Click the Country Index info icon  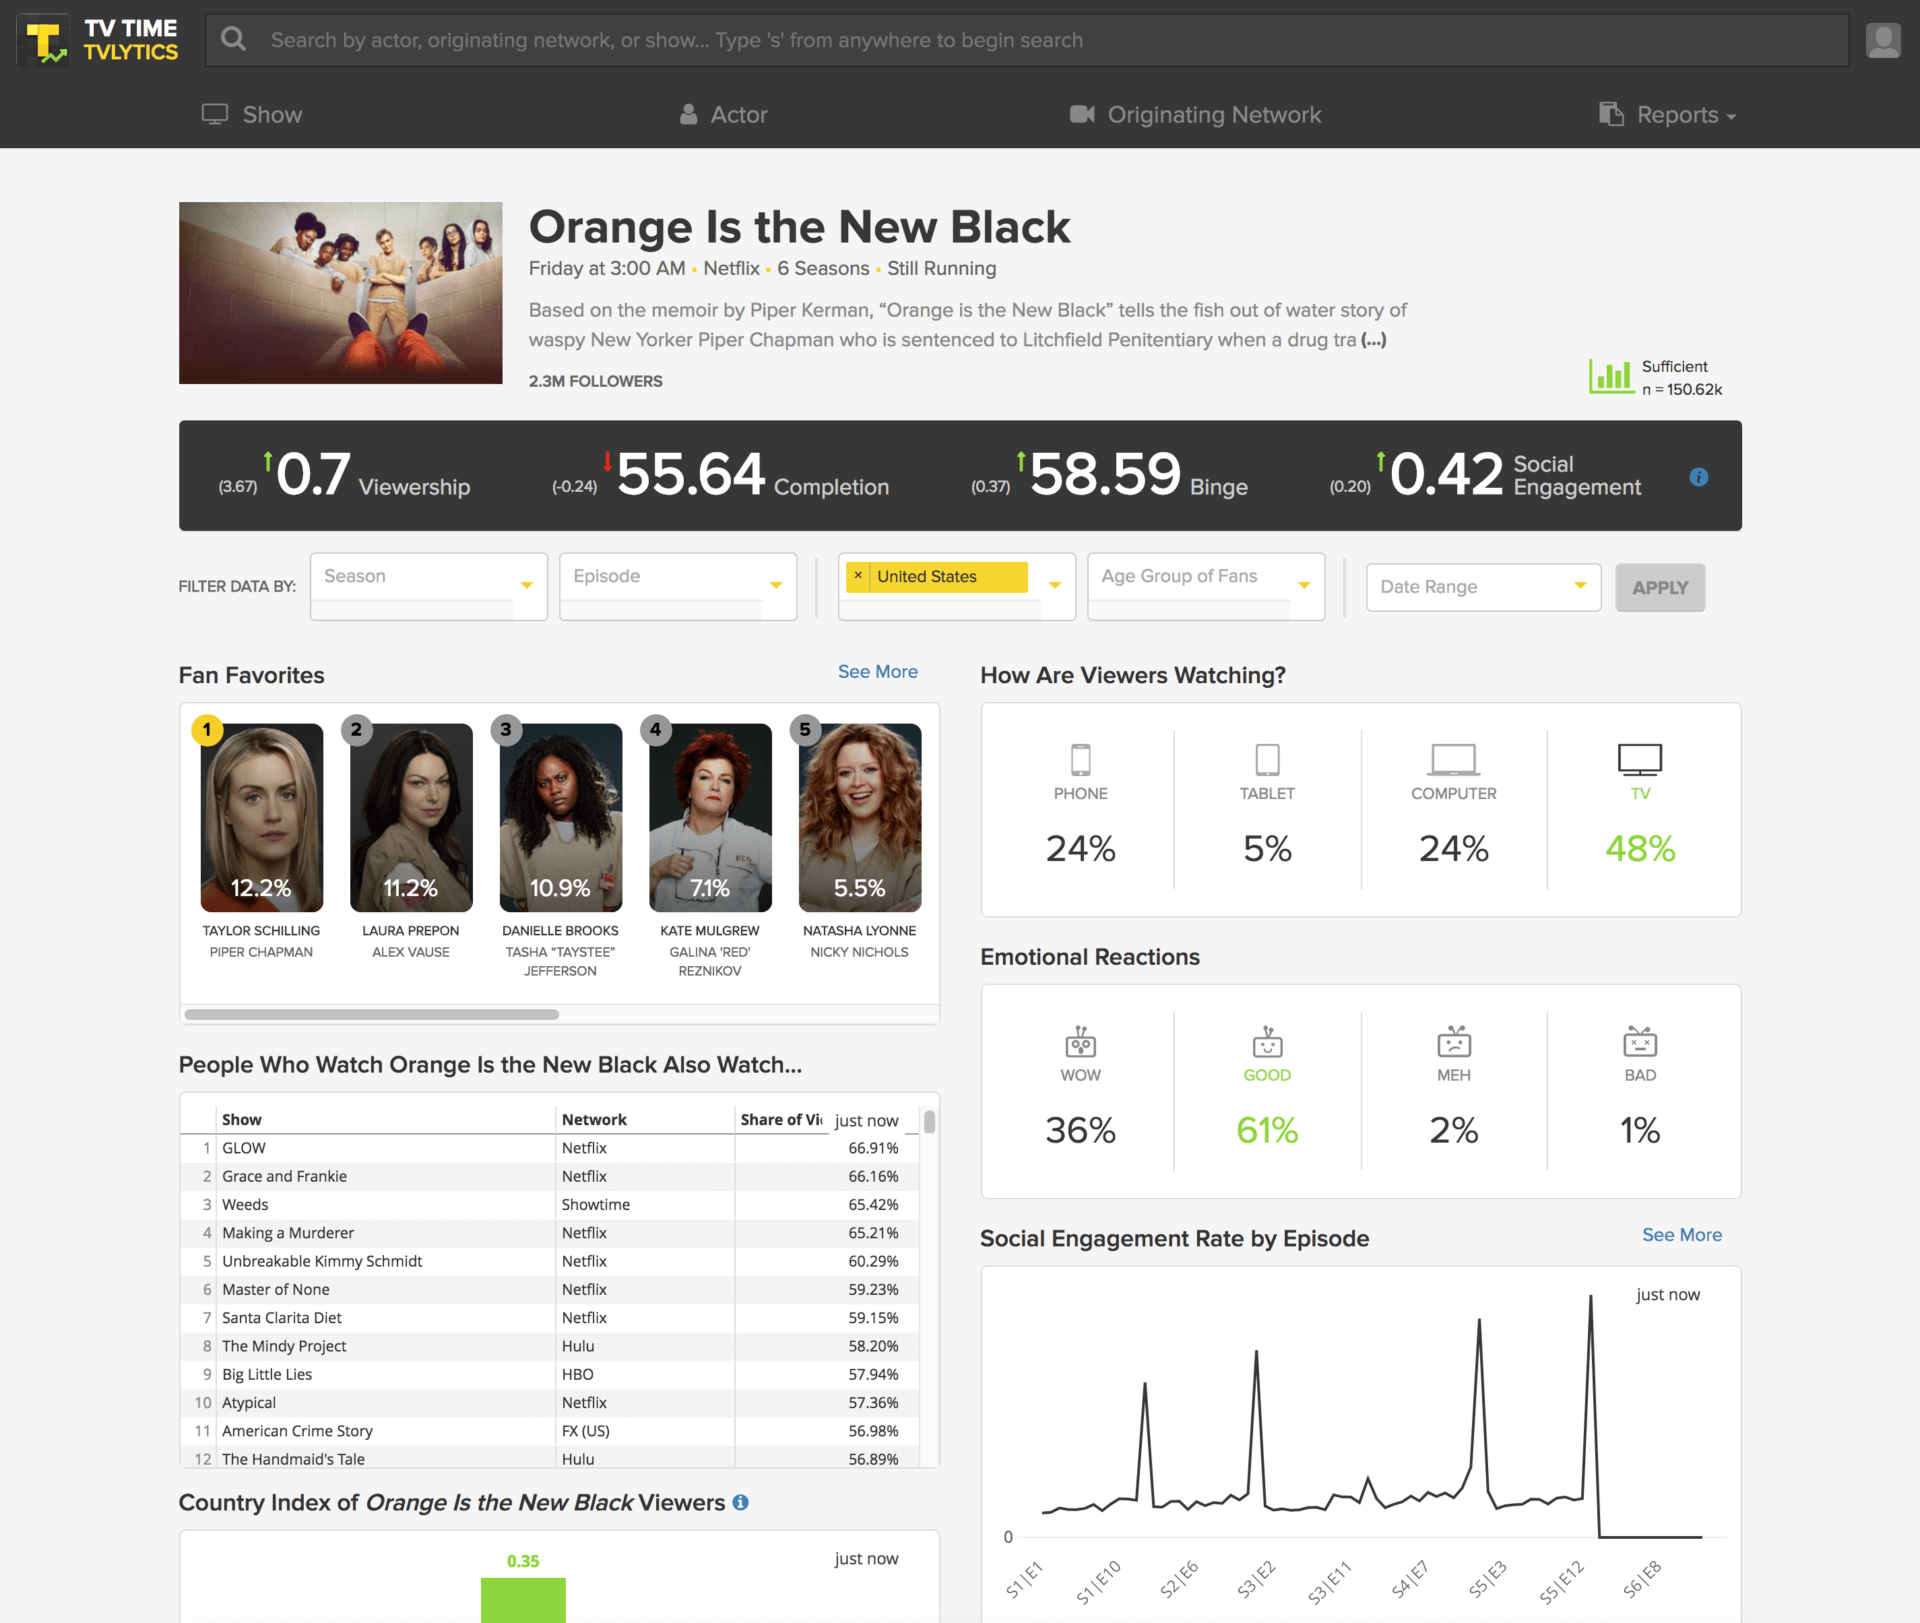click(741, 1502)
